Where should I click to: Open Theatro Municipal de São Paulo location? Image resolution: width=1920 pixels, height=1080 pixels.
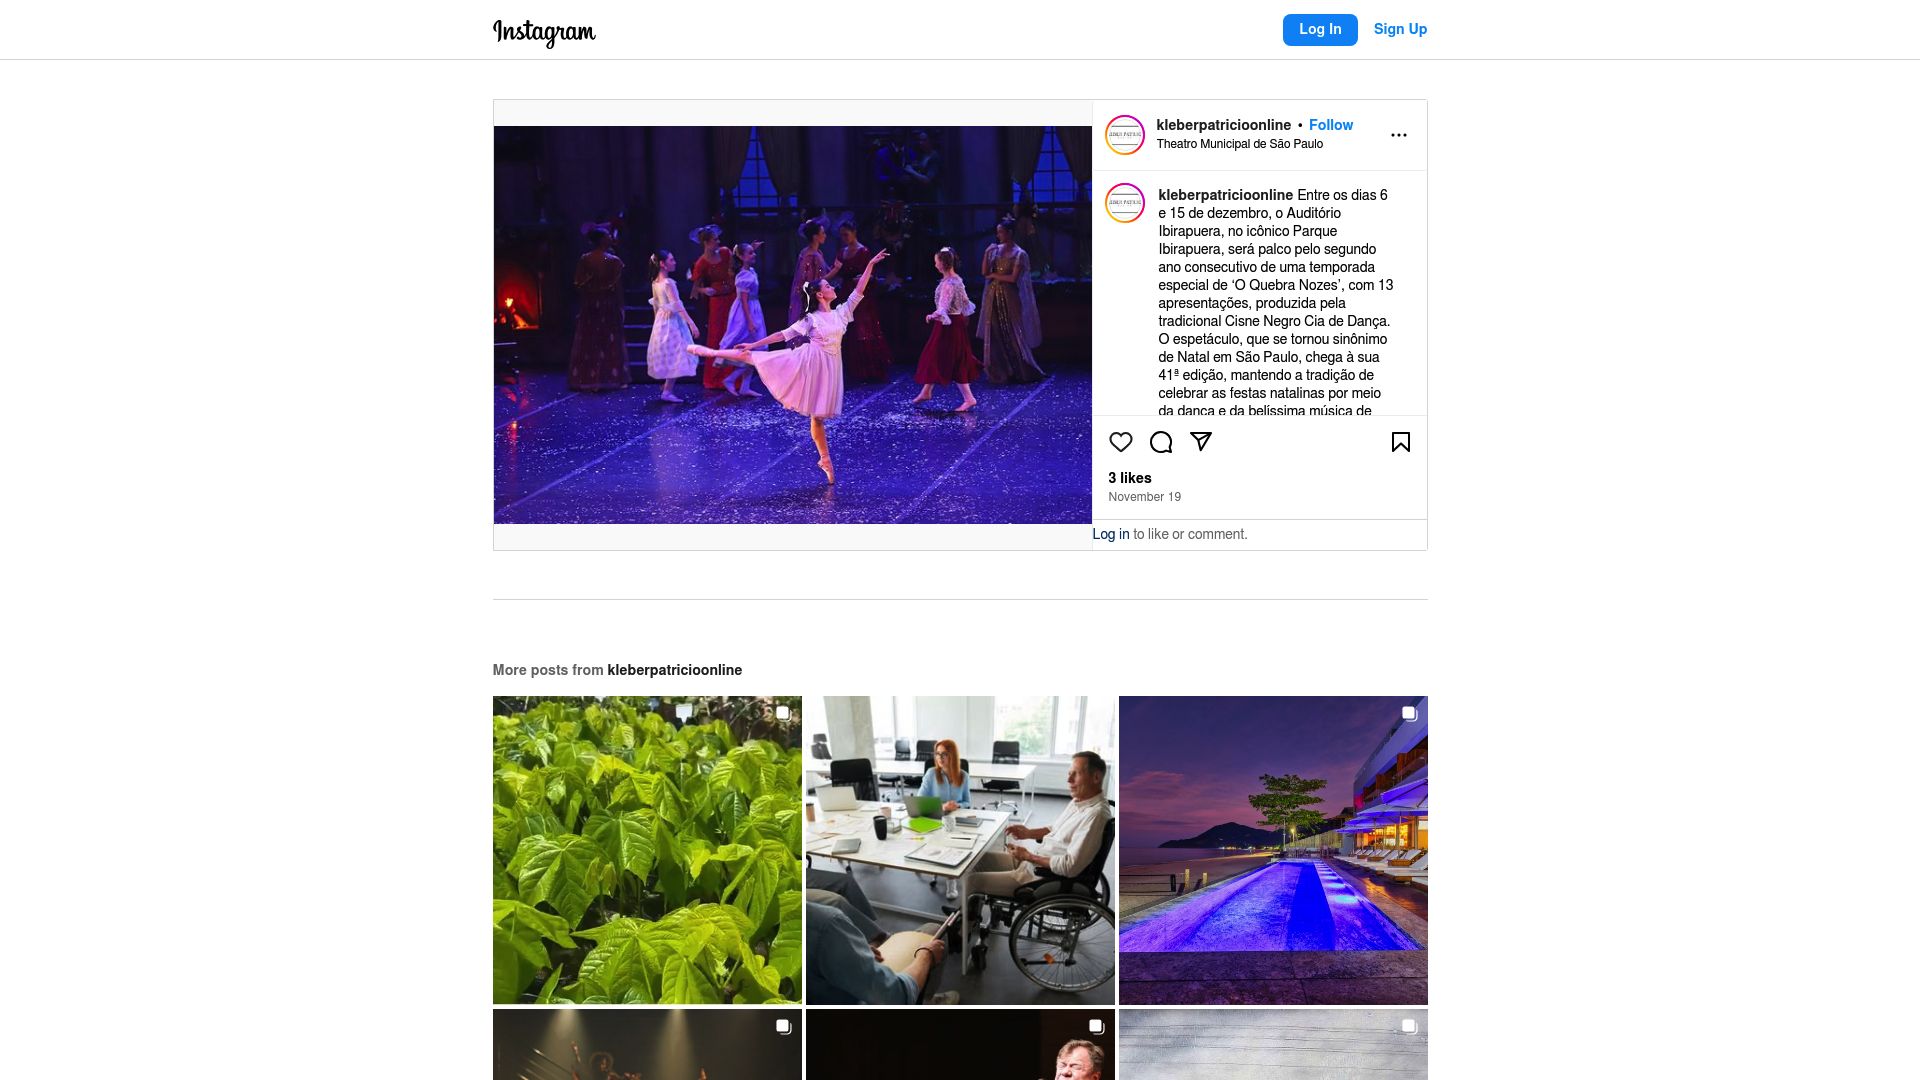pos(1239,144)
